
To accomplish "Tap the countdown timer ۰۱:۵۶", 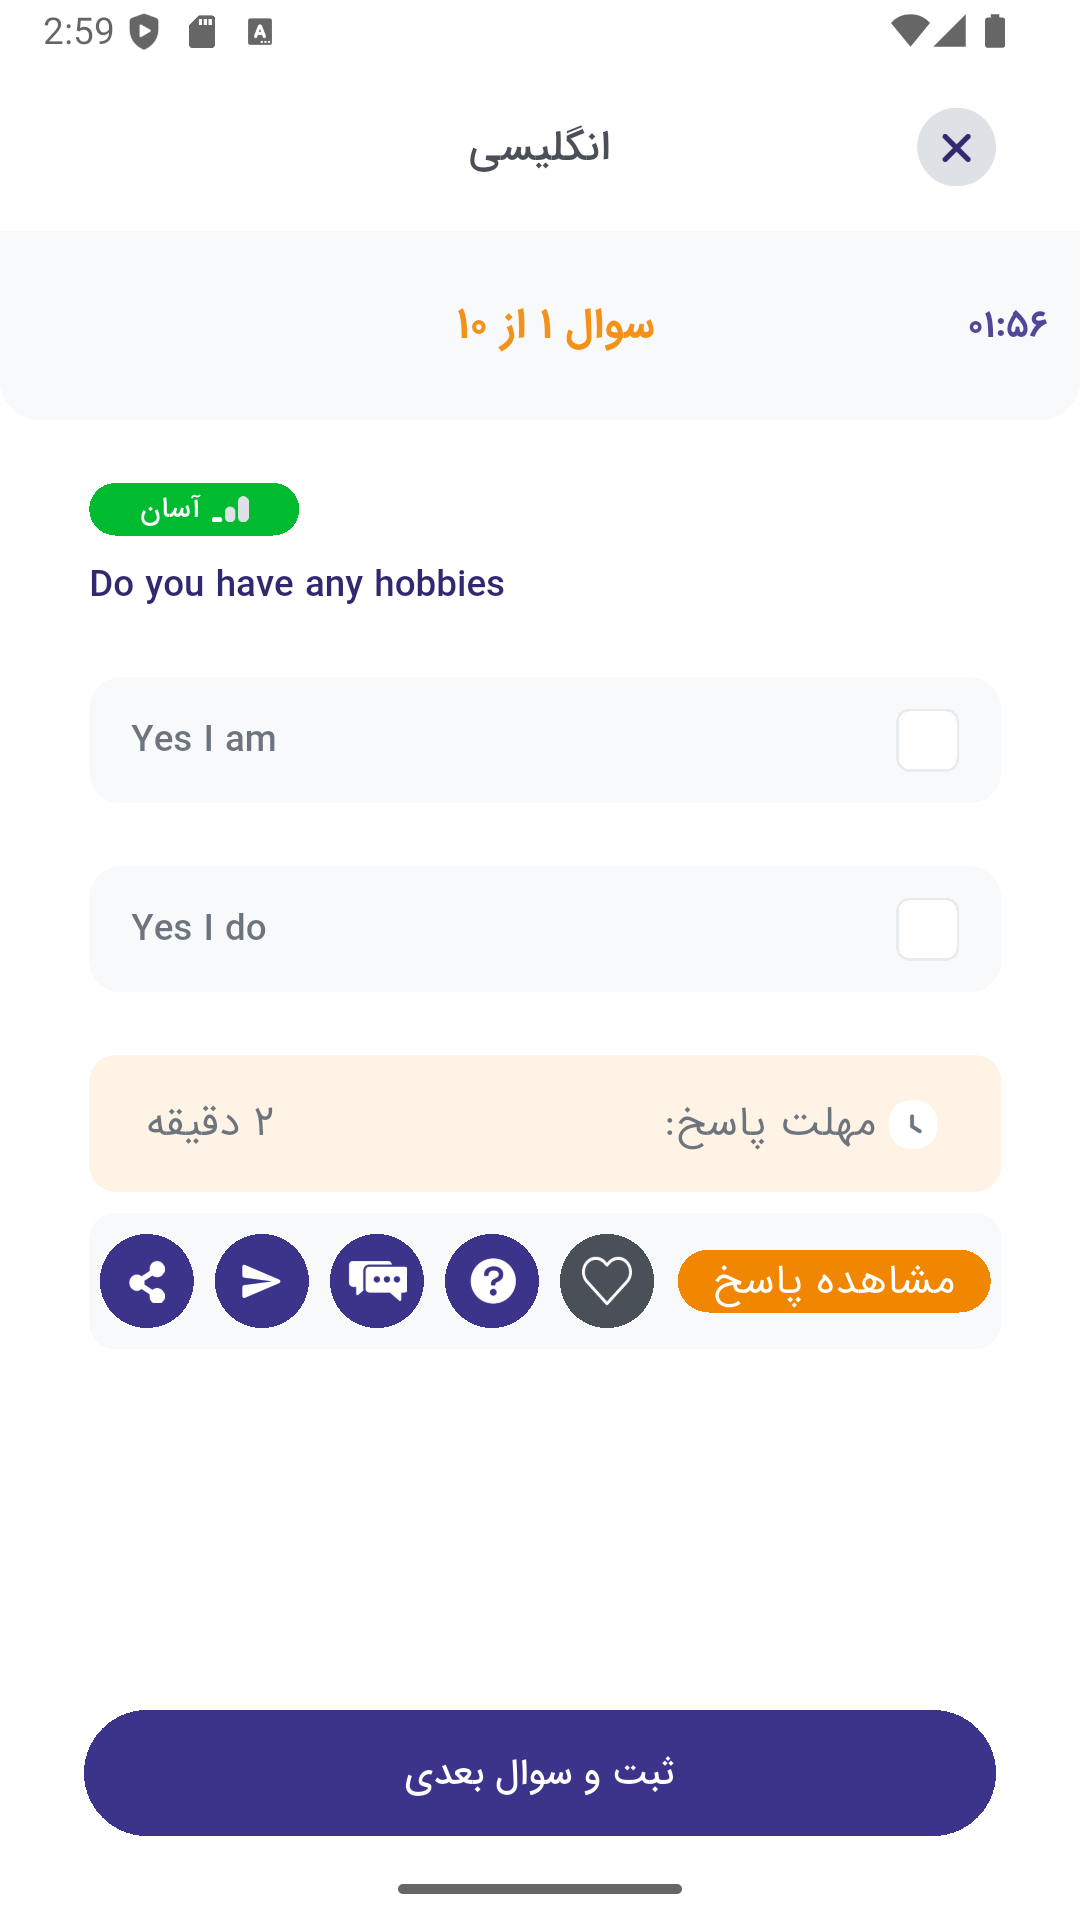I will pyautogui.click(x=1007, y=325).
